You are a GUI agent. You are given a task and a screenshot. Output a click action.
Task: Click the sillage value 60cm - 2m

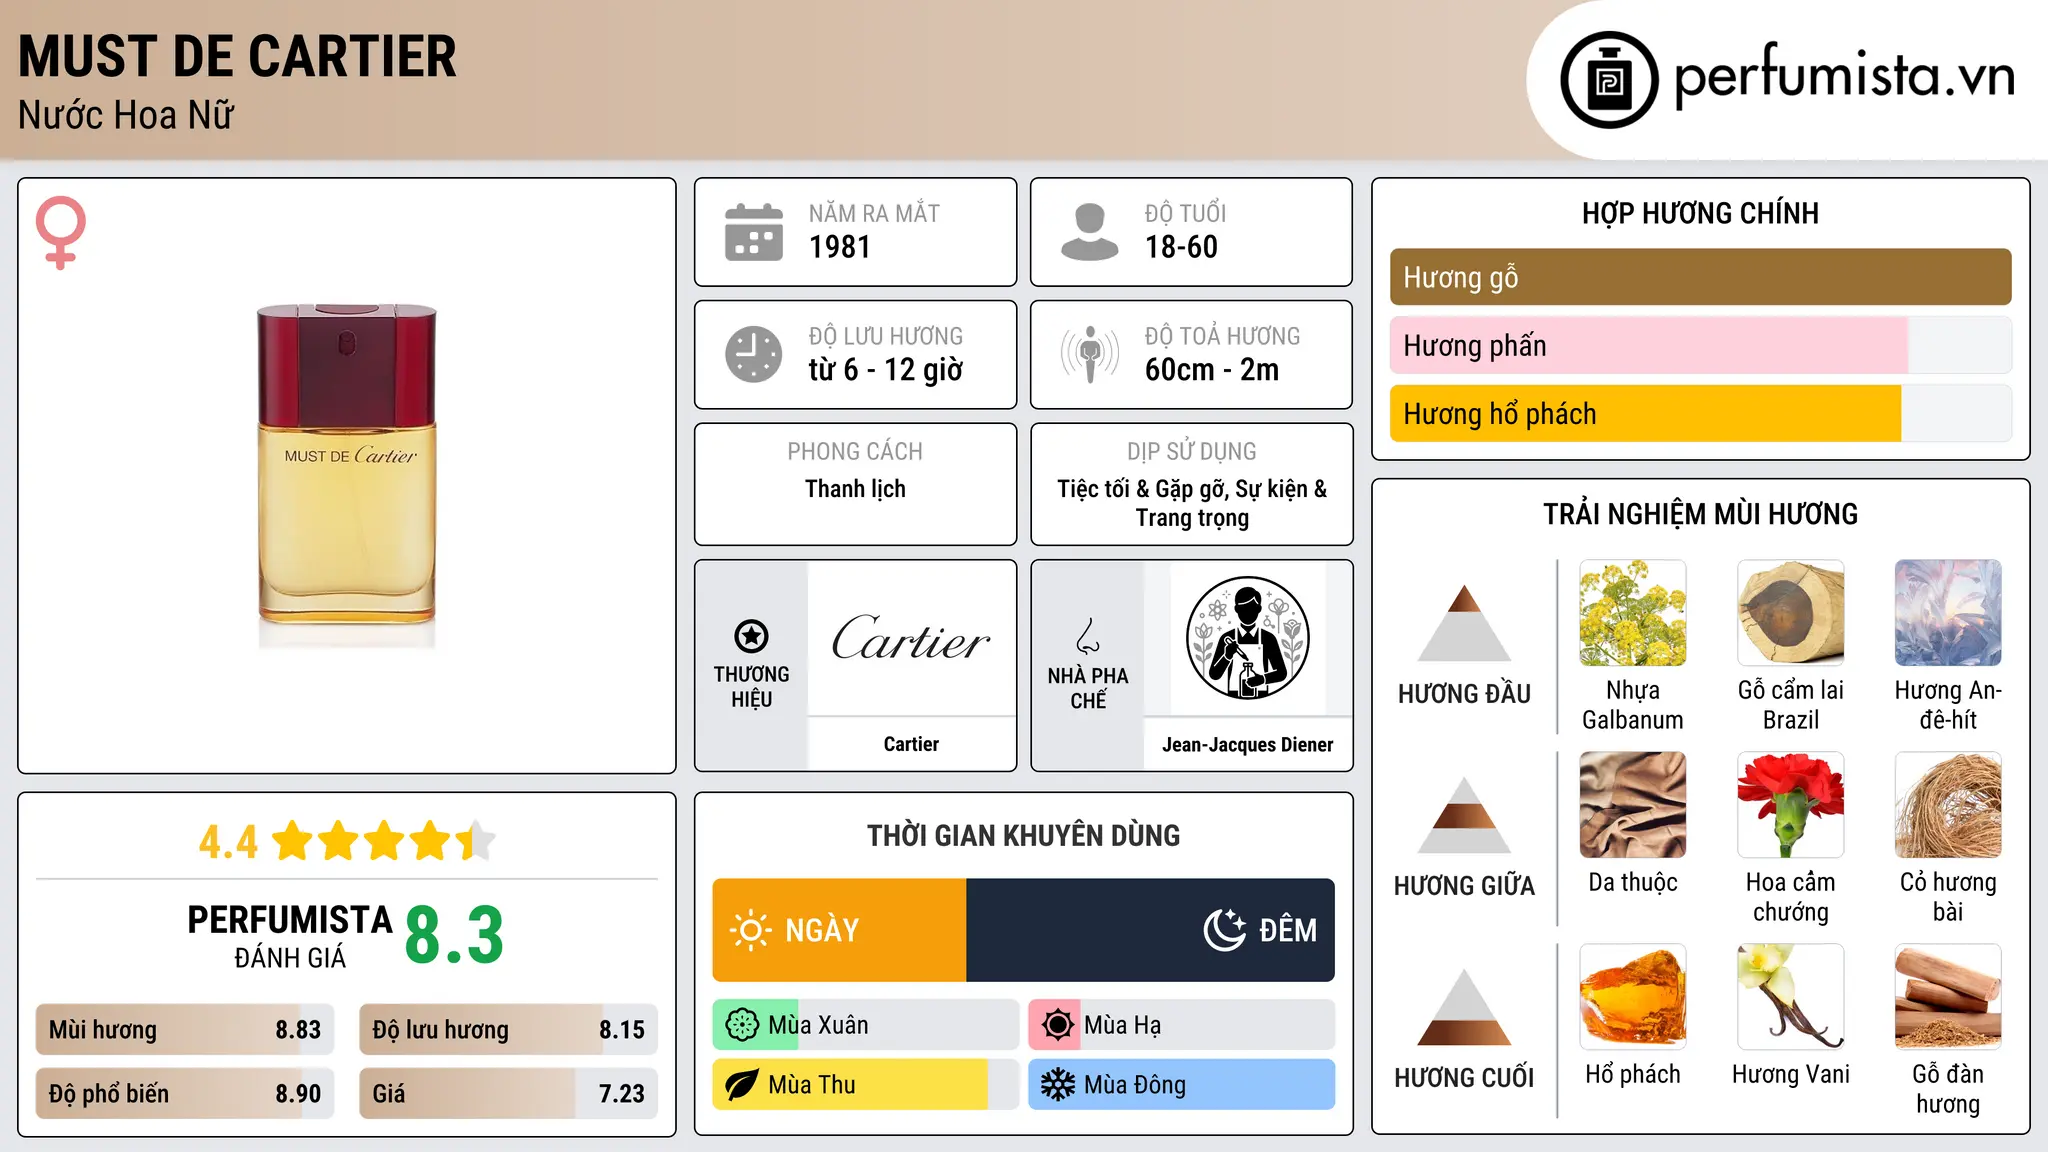click(x=1212, y=370)
